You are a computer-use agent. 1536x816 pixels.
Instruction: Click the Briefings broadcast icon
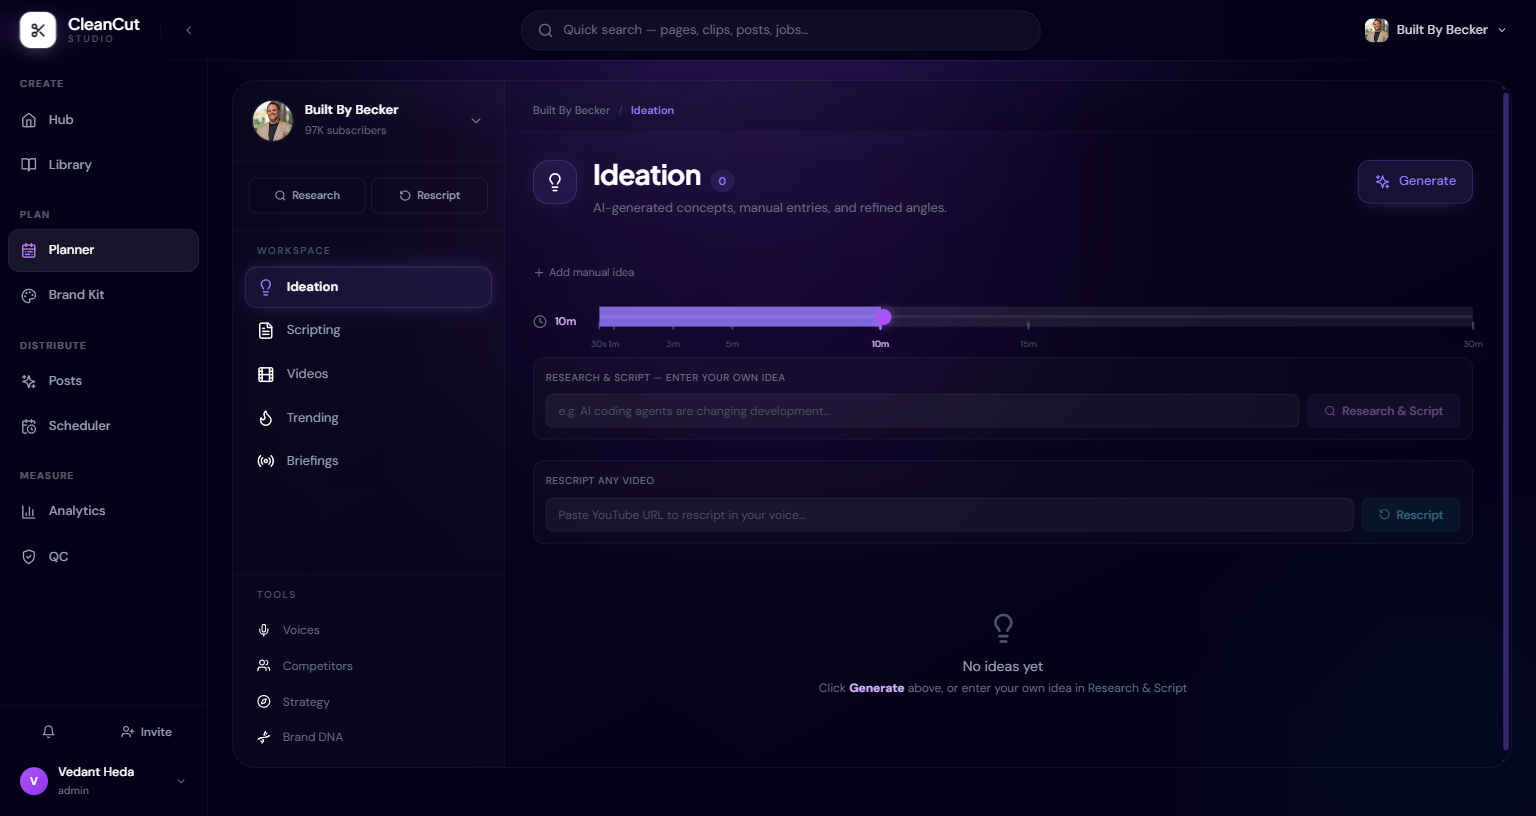[266, 461]
